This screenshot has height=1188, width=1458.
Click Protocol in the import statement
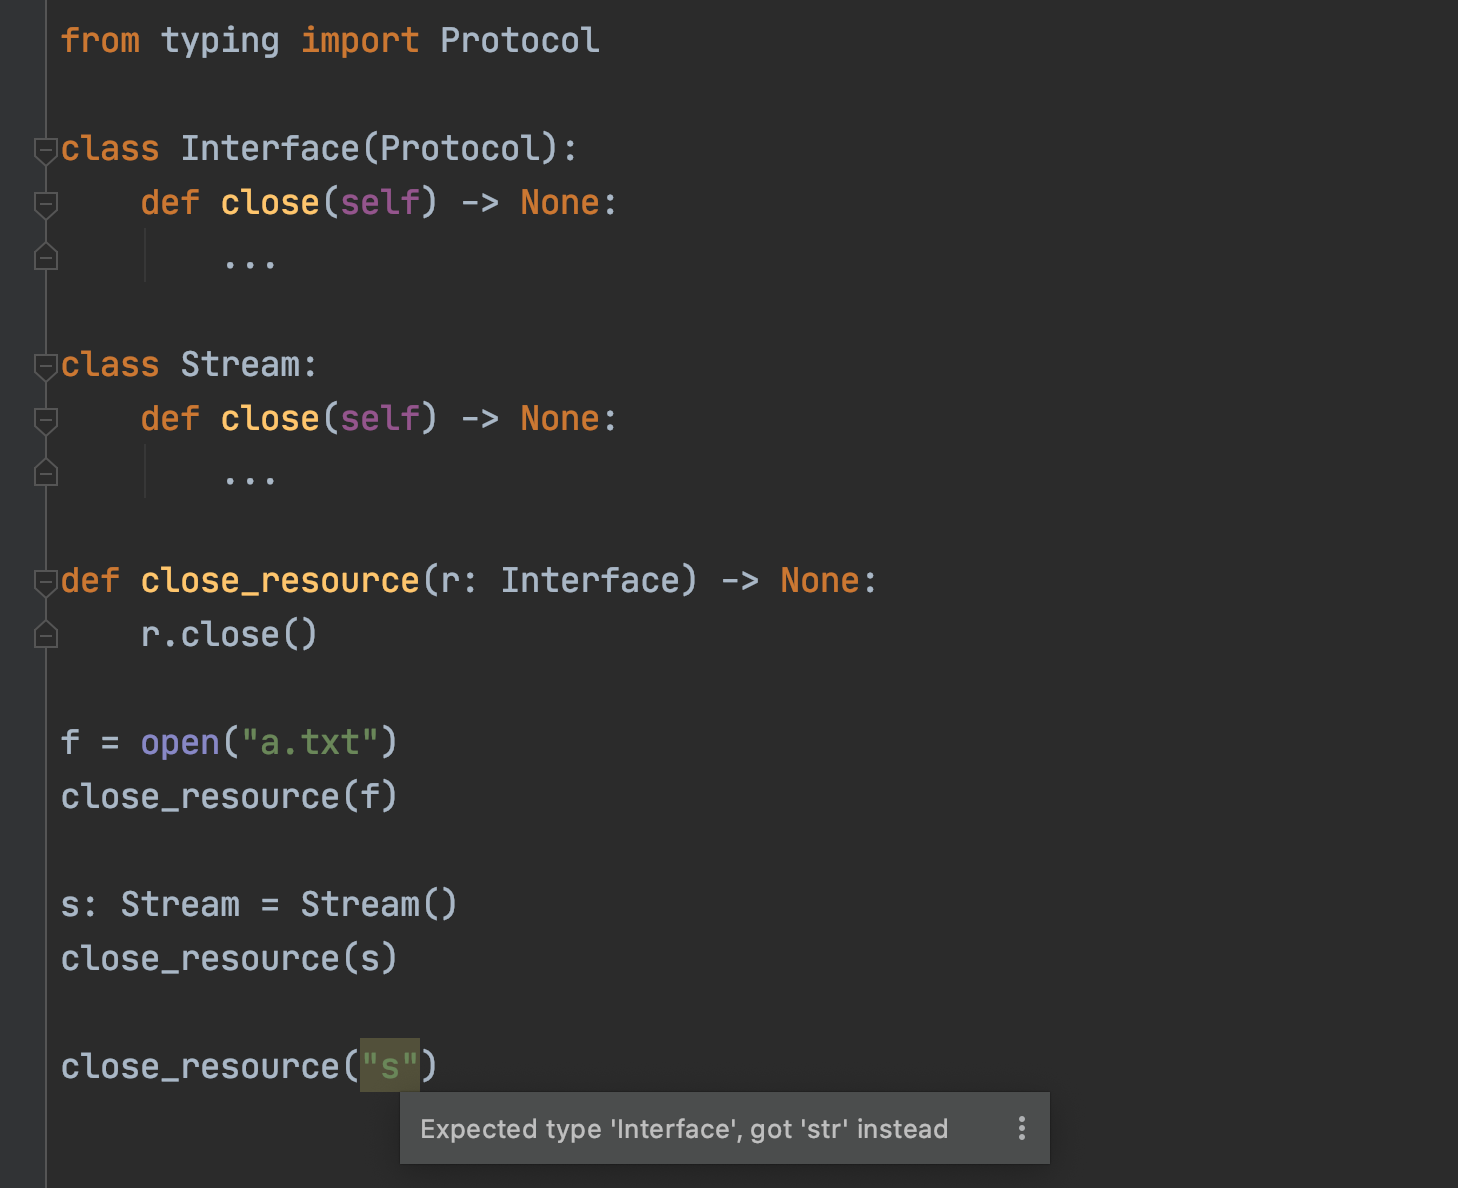pos(519,41)
